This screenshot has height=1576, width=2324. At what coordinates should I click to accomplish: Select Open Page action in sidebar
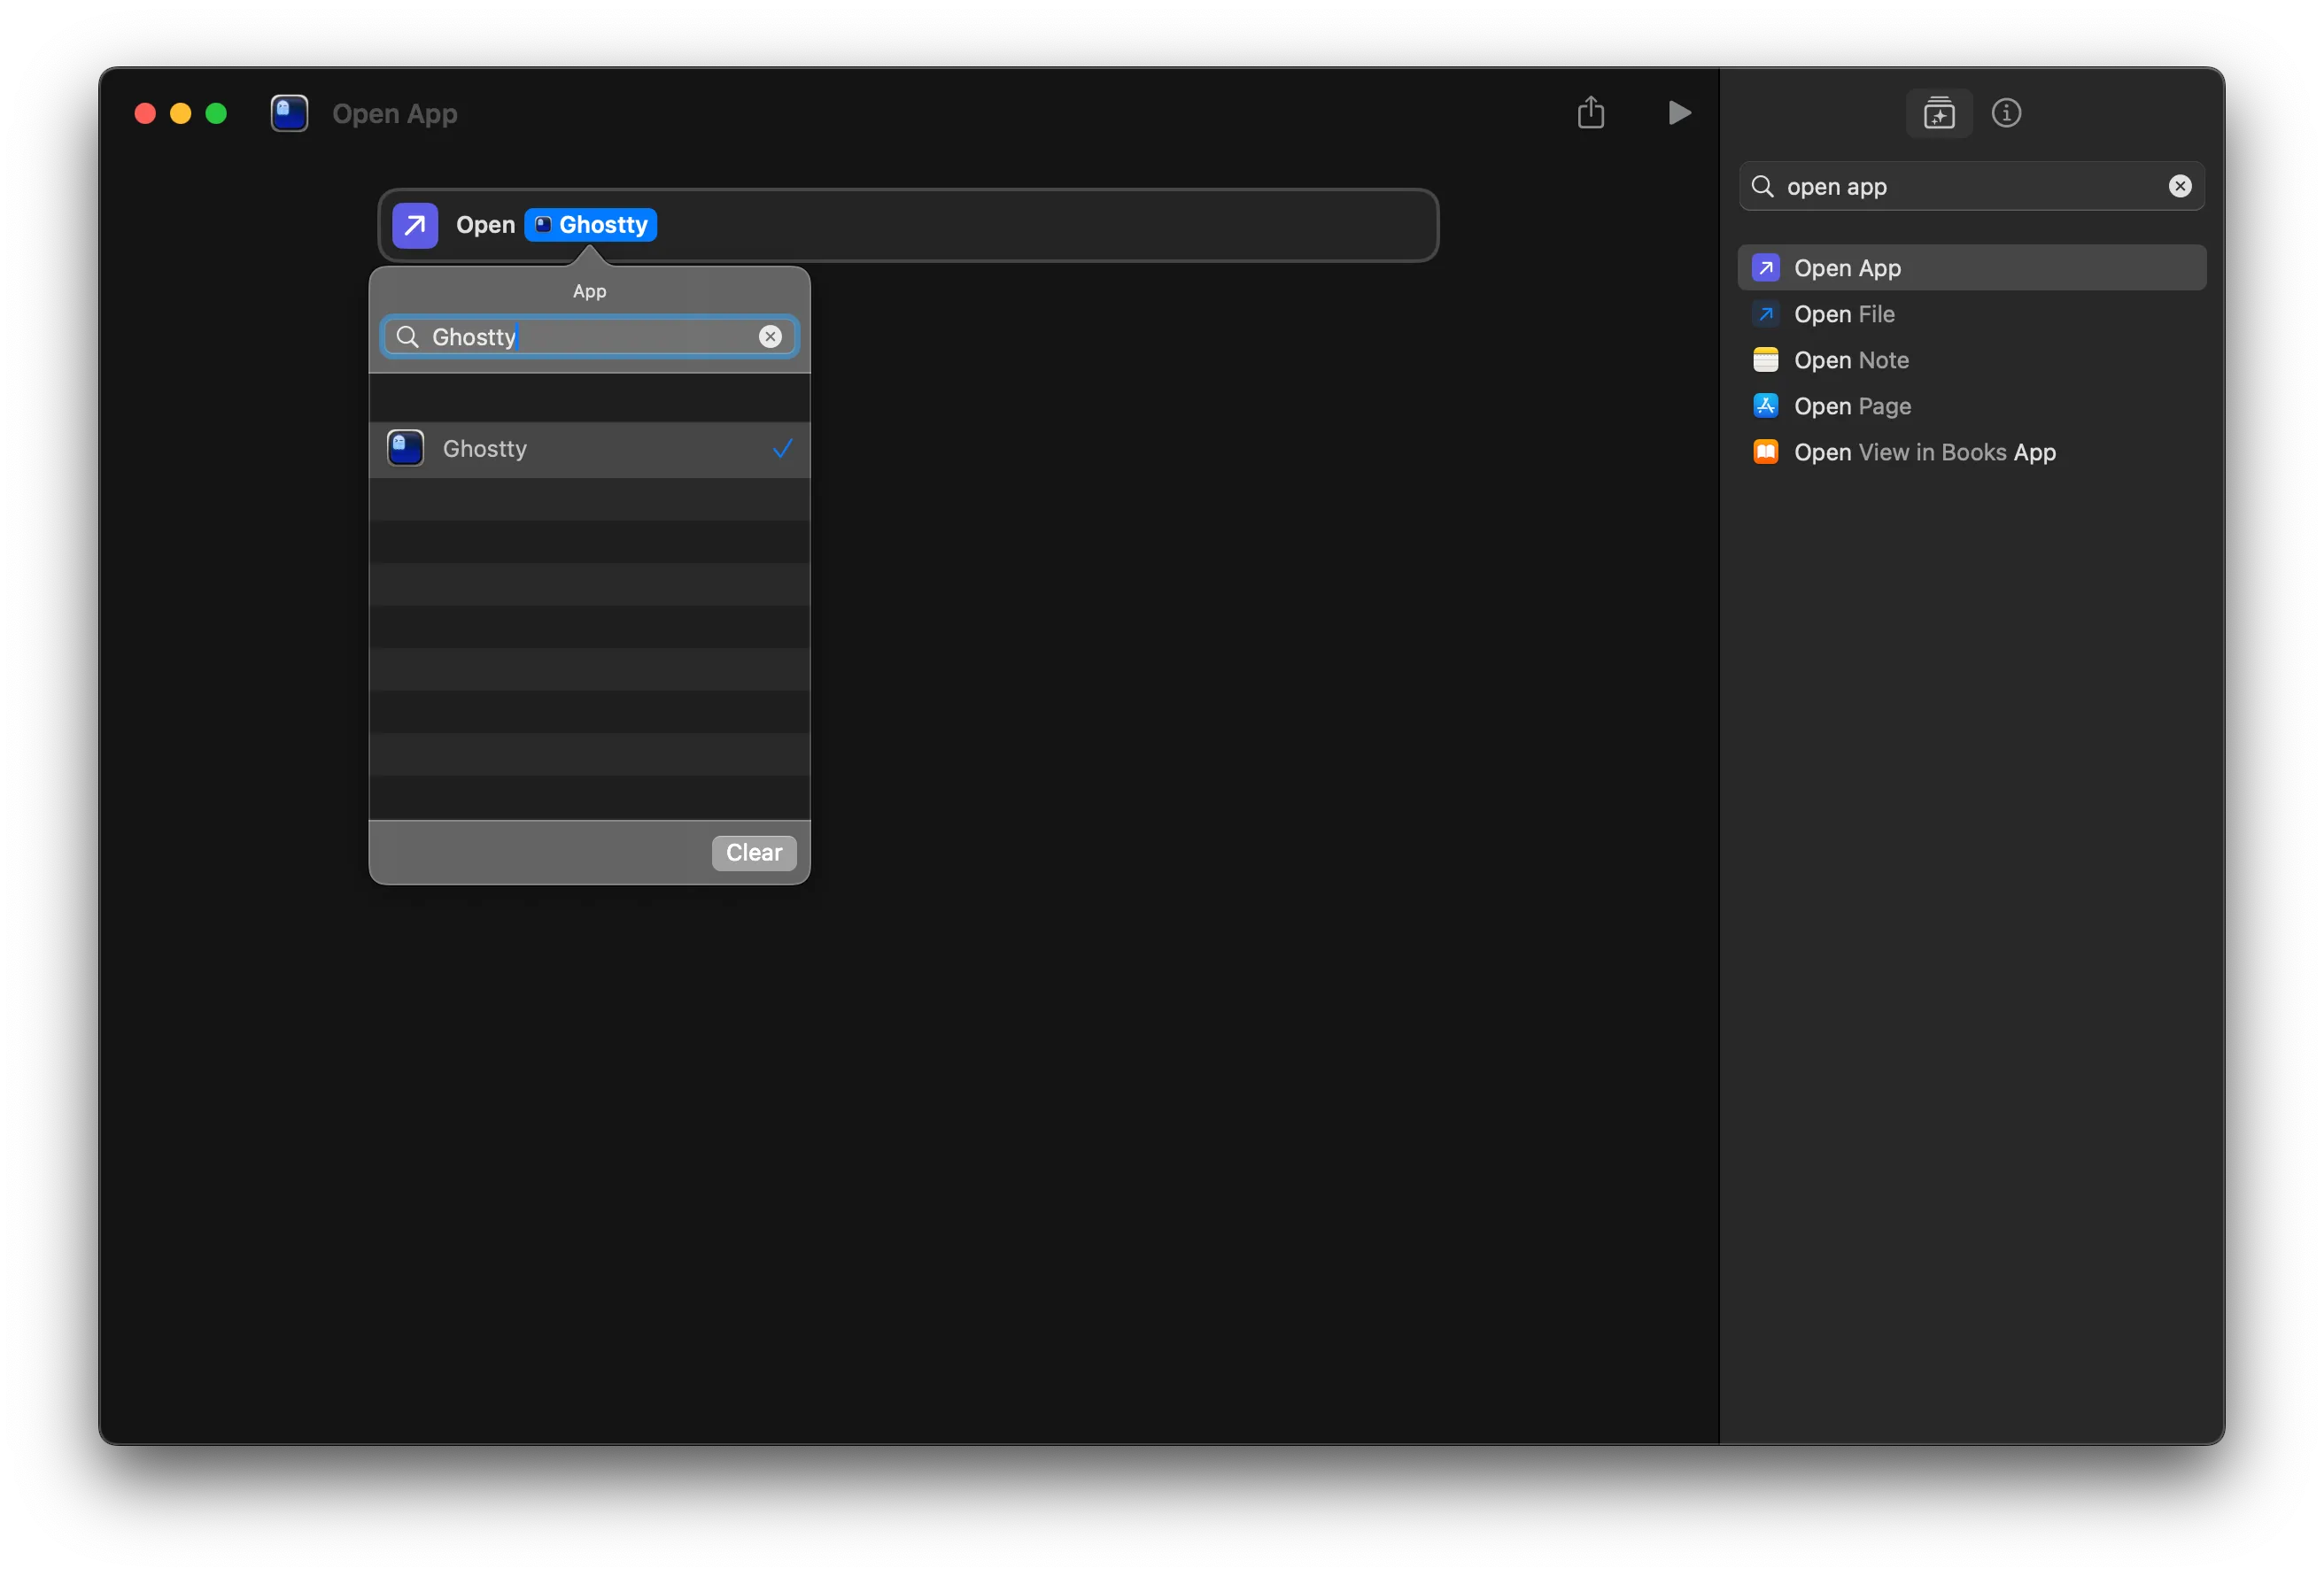1971,406
